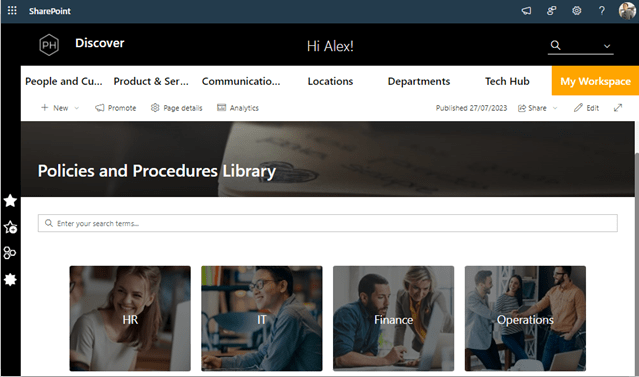
Task: Select the solid star icon in sidebar
Action: [x=10, y=201]
